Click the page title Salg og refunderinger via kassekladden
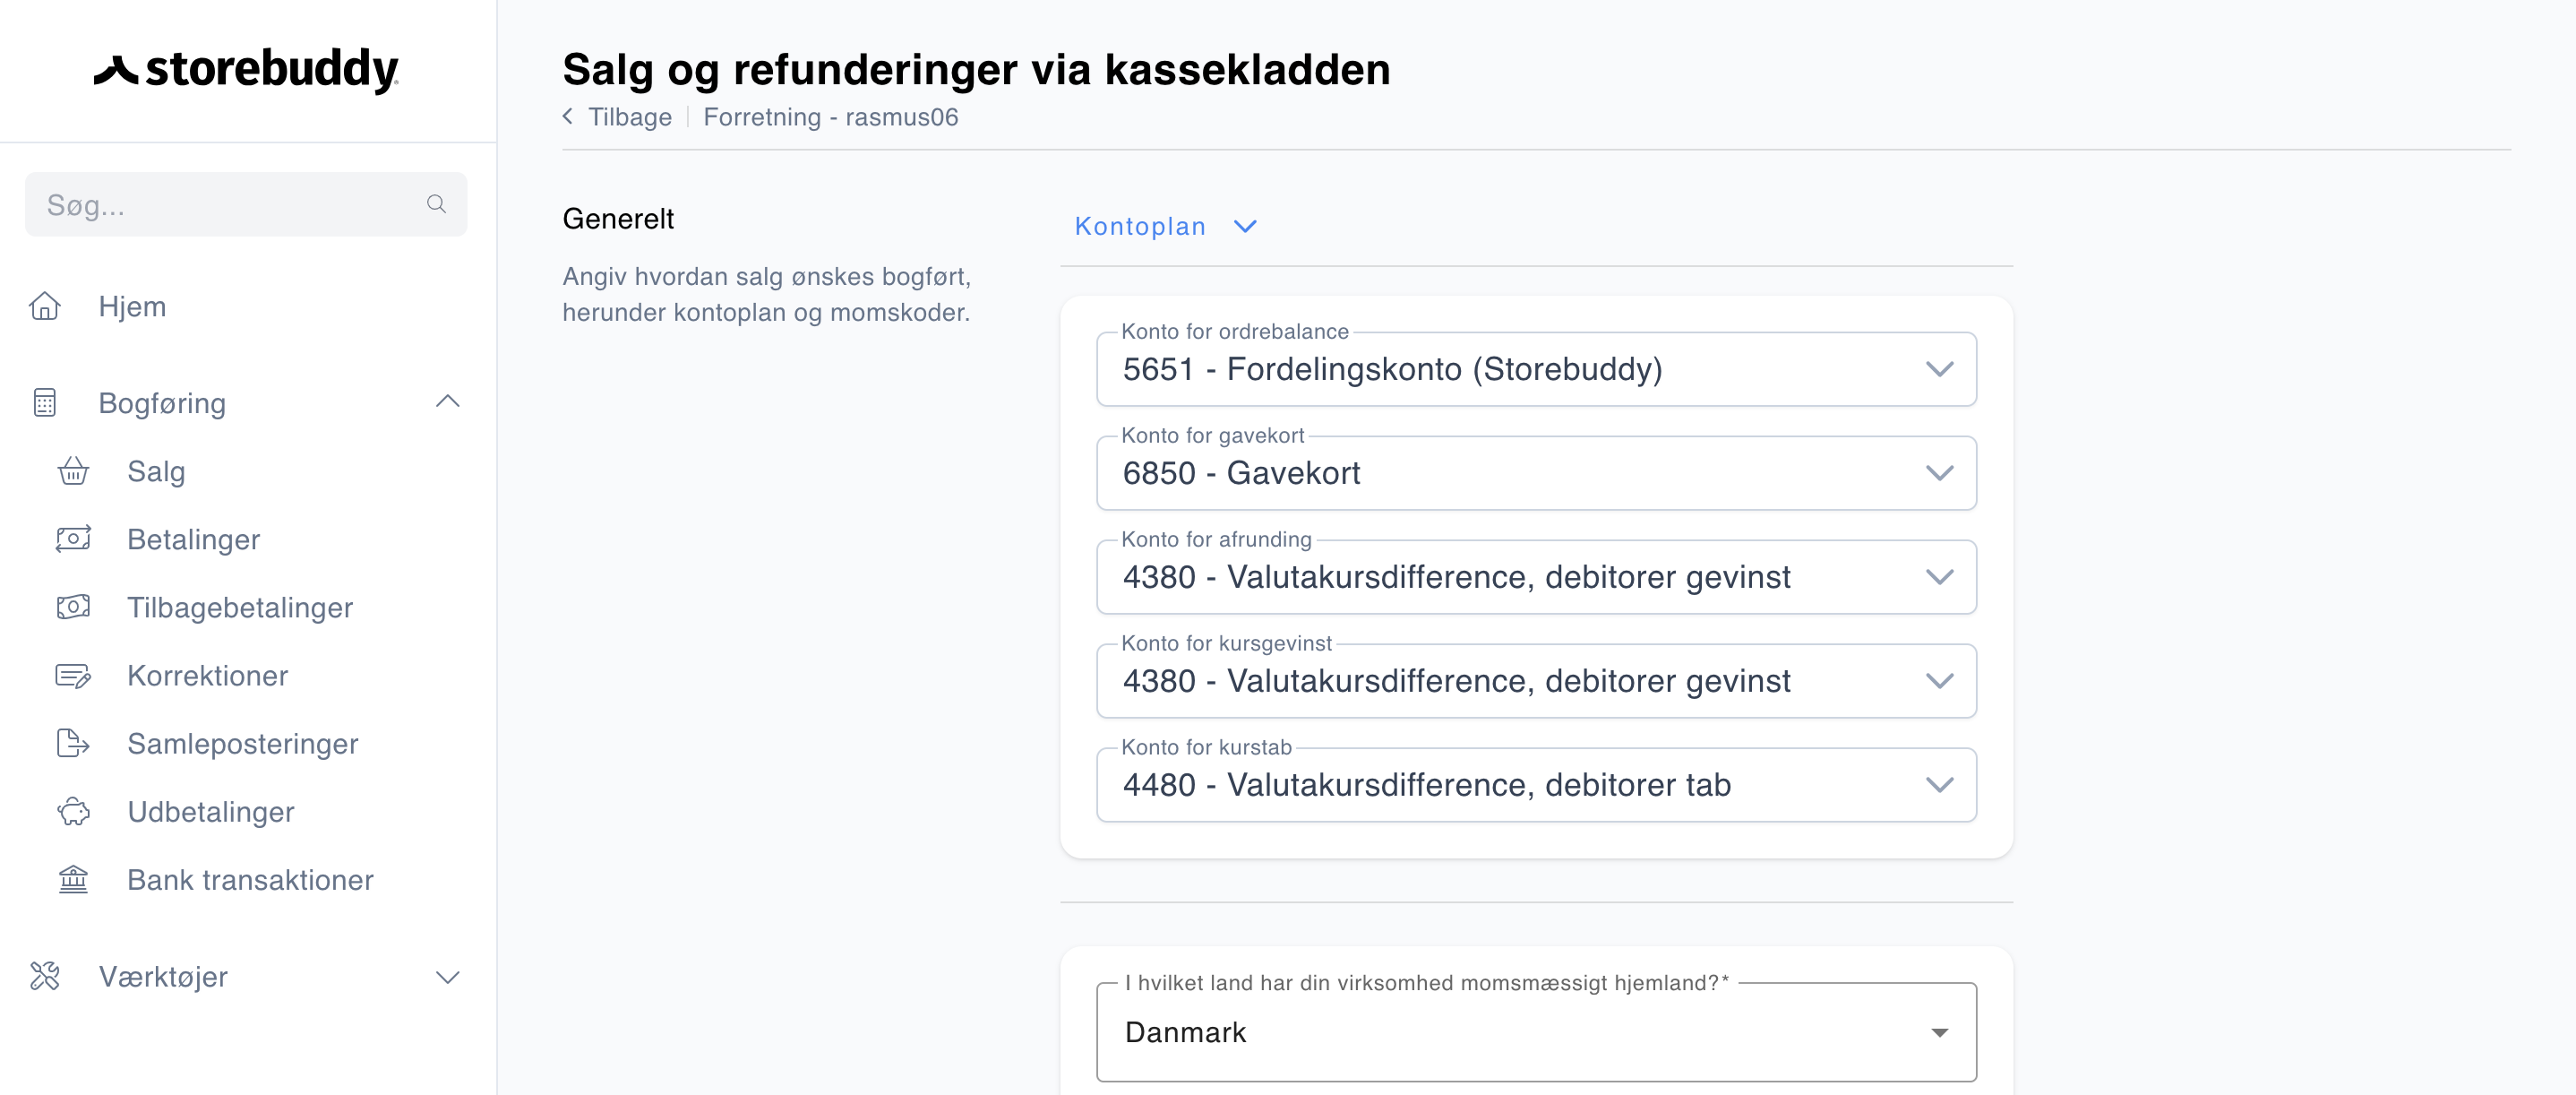Screen dimensions: 2576x1095 (x=976, y=69)
